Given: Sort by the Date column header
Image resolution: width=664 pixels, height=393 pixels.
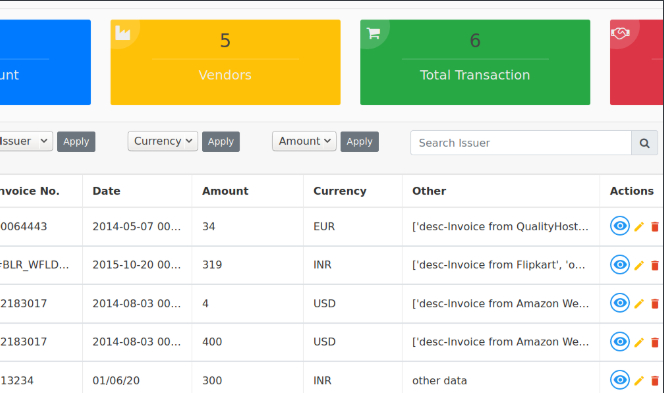Looking at the screenshot, I should tap(106, 191).
